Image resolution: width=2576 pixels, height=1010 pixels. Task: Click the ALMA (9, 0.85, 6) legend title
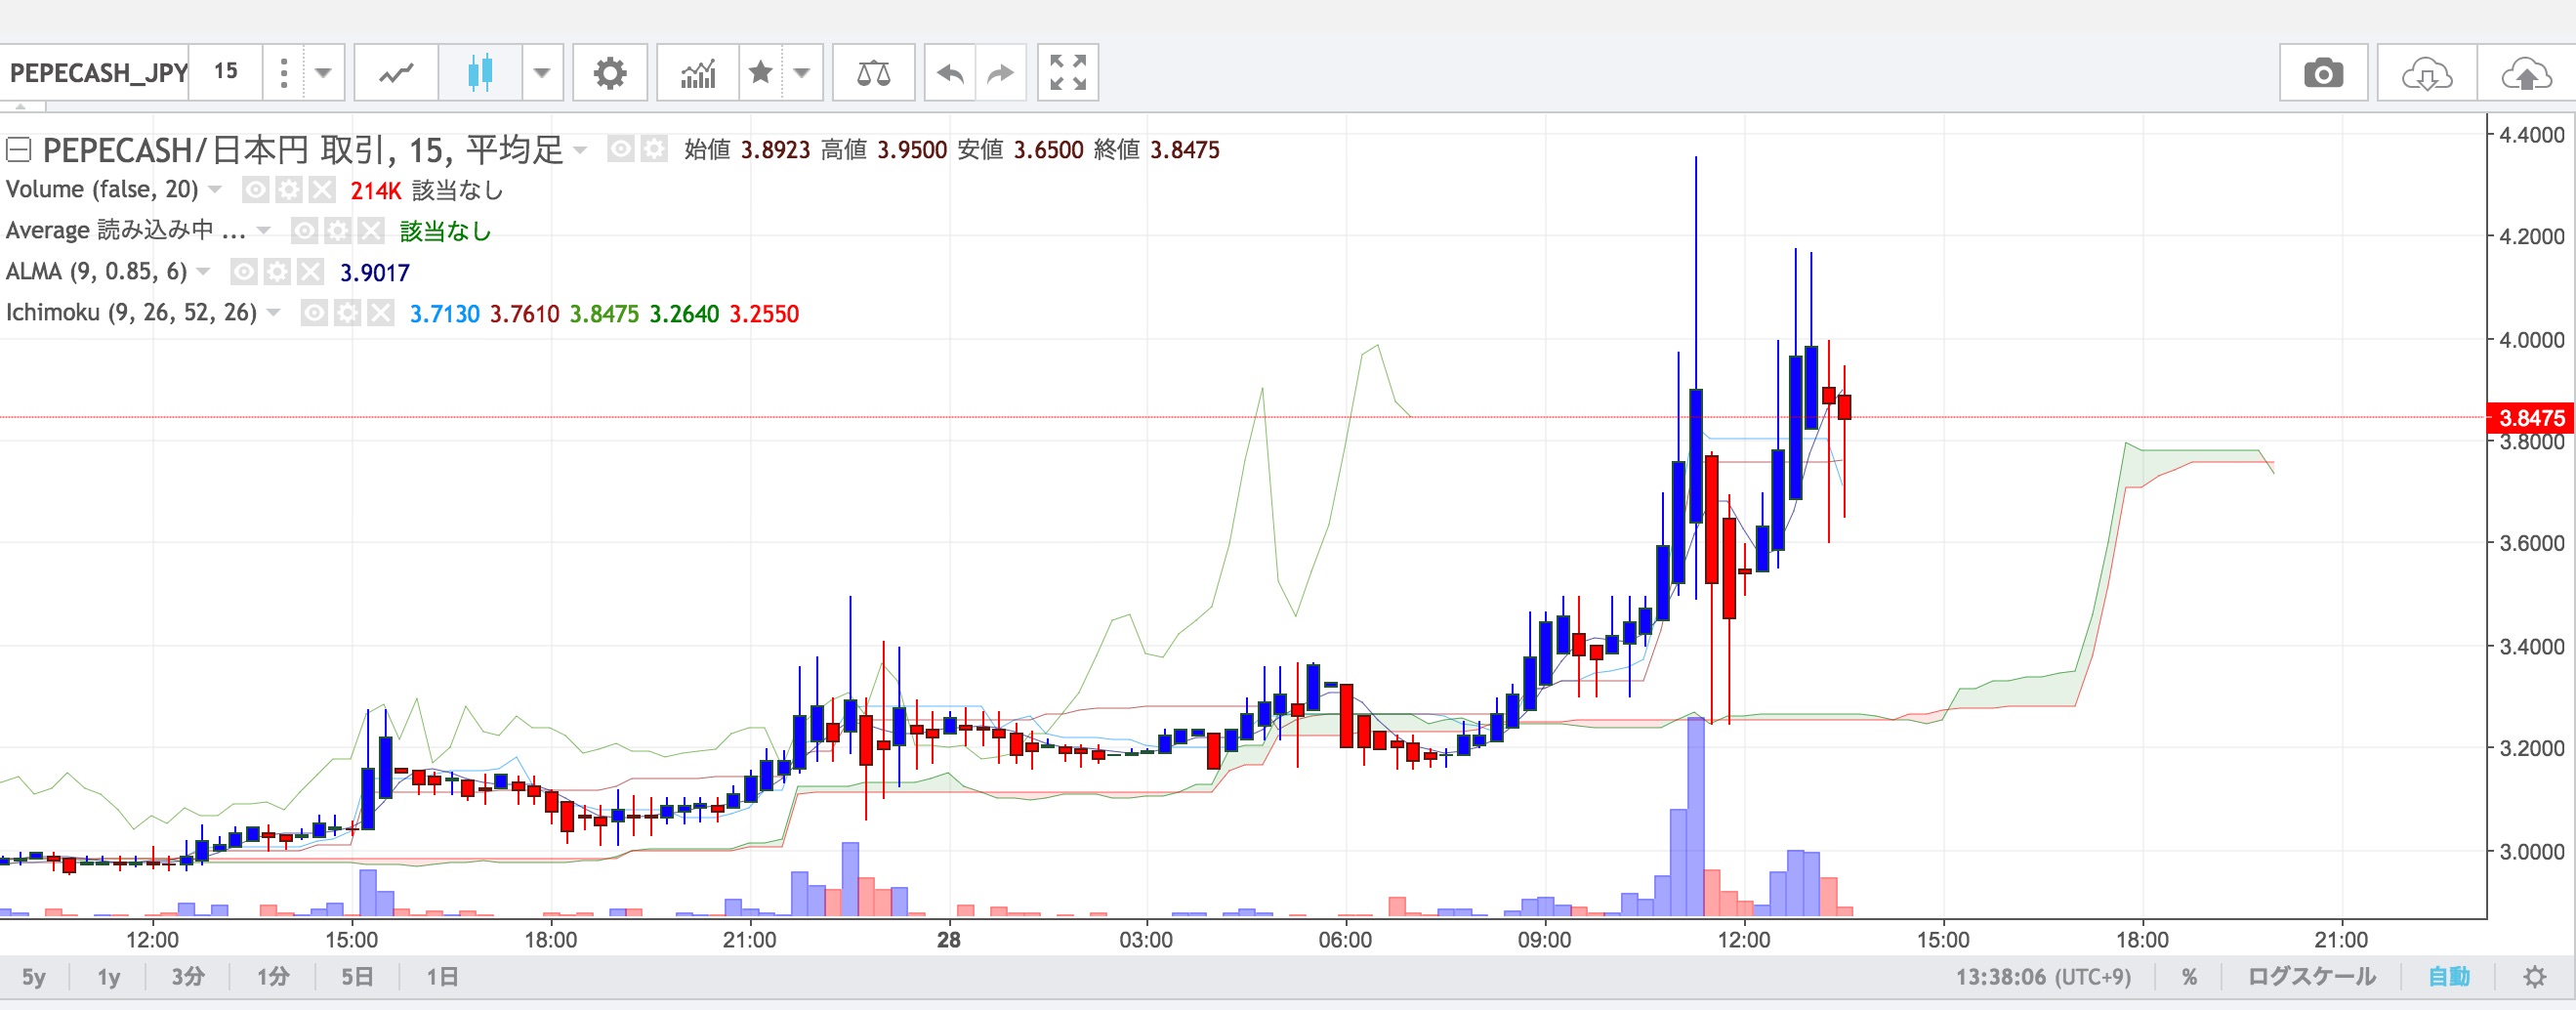97,272
